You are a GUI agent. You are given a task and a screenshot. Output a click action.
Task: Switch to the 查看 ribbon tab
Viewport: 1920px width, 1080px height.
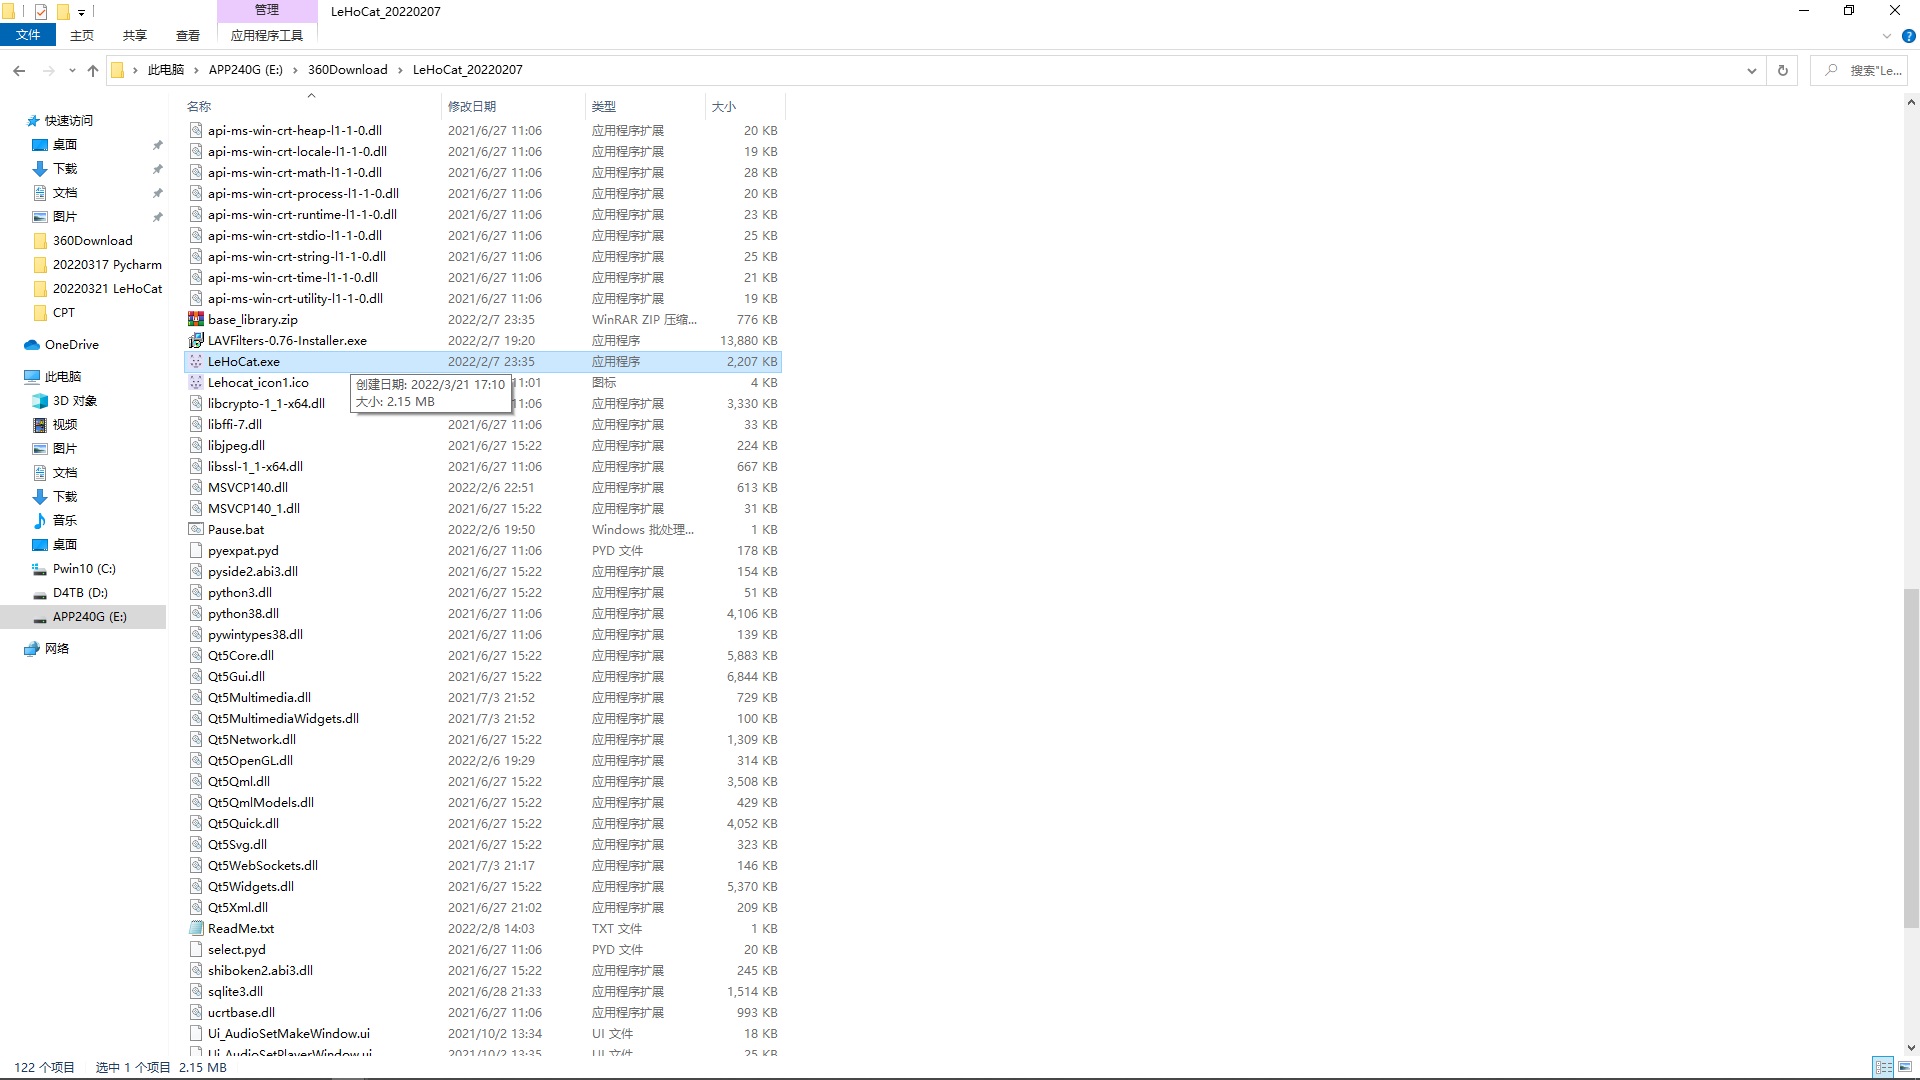[x=187, y=35]
